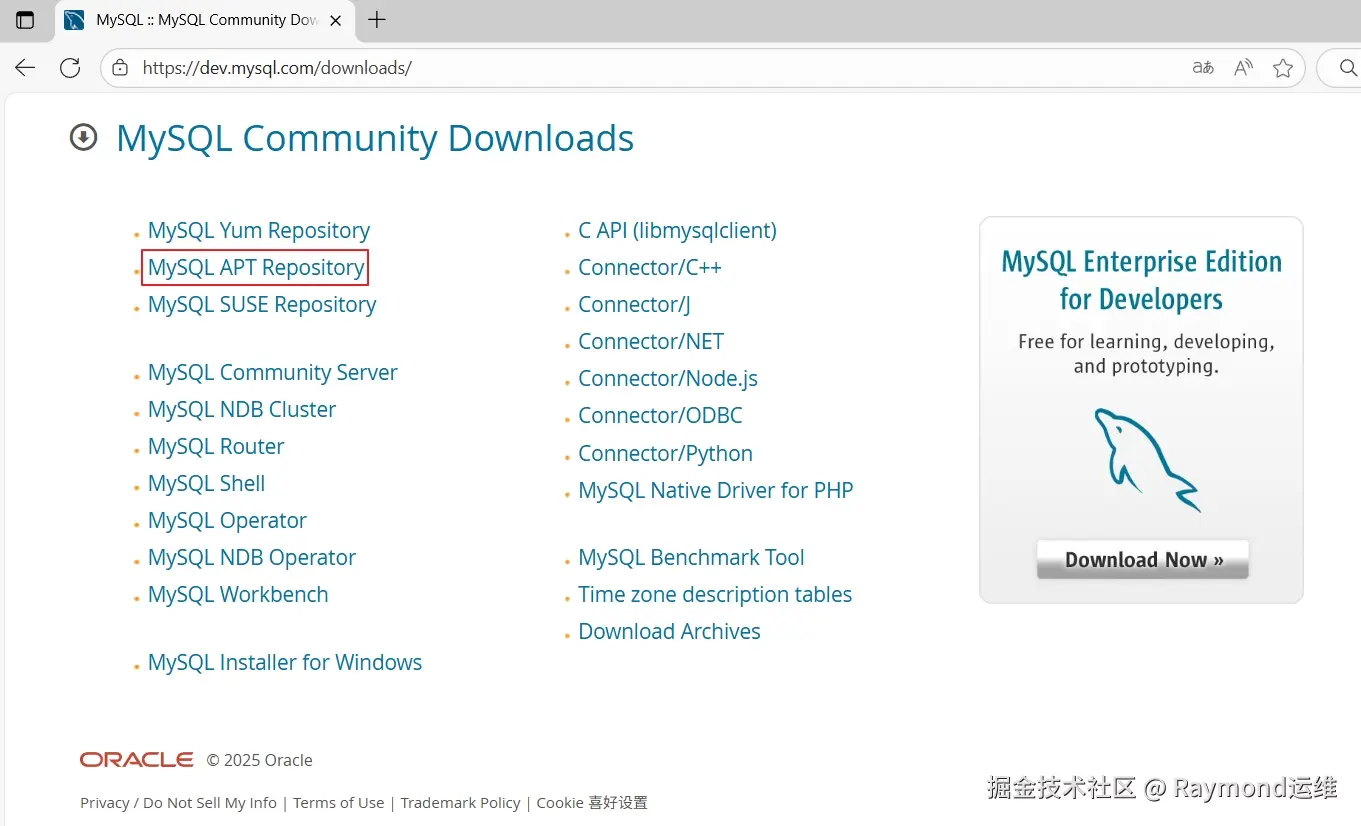
Task: Click the MySQL Community Downloads page heading
Action: pyautogui.click(x=375, y=138)
